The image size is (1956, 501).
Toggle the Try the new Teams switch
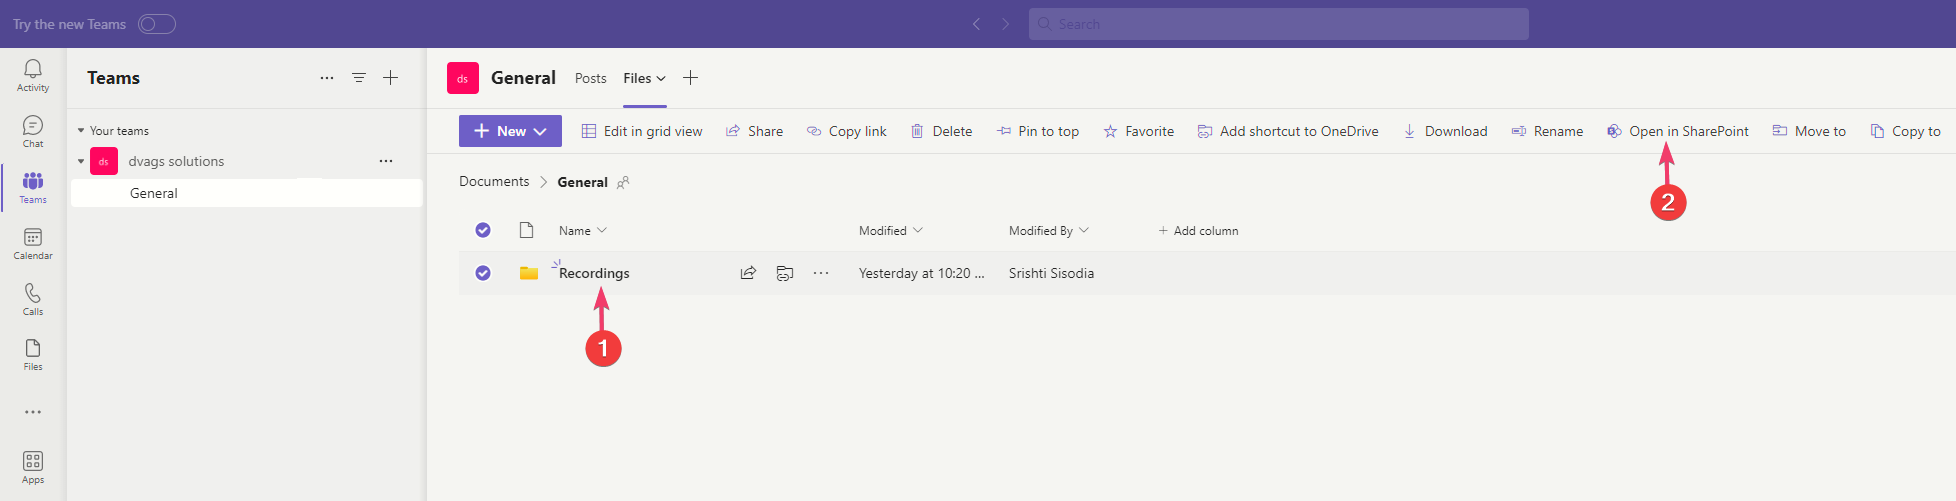point(157,24)
